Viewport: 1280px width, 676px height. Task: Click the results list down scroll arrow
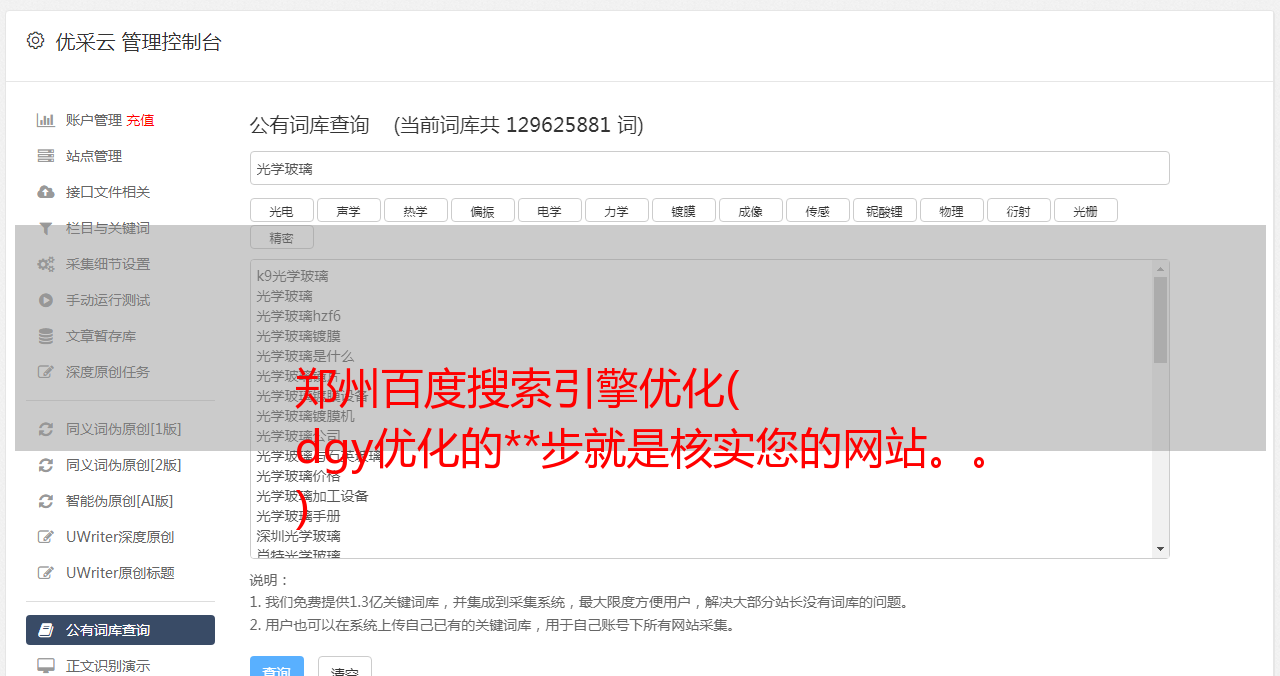tap(1160, 549)
